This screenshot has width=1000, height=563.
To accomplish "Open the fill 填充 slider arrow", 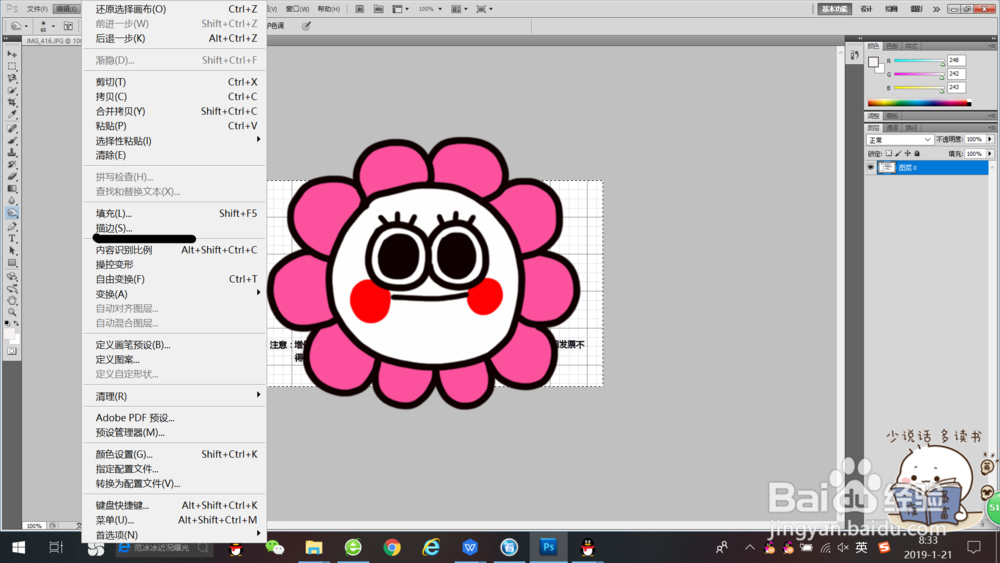I will (x=990, y=154).
